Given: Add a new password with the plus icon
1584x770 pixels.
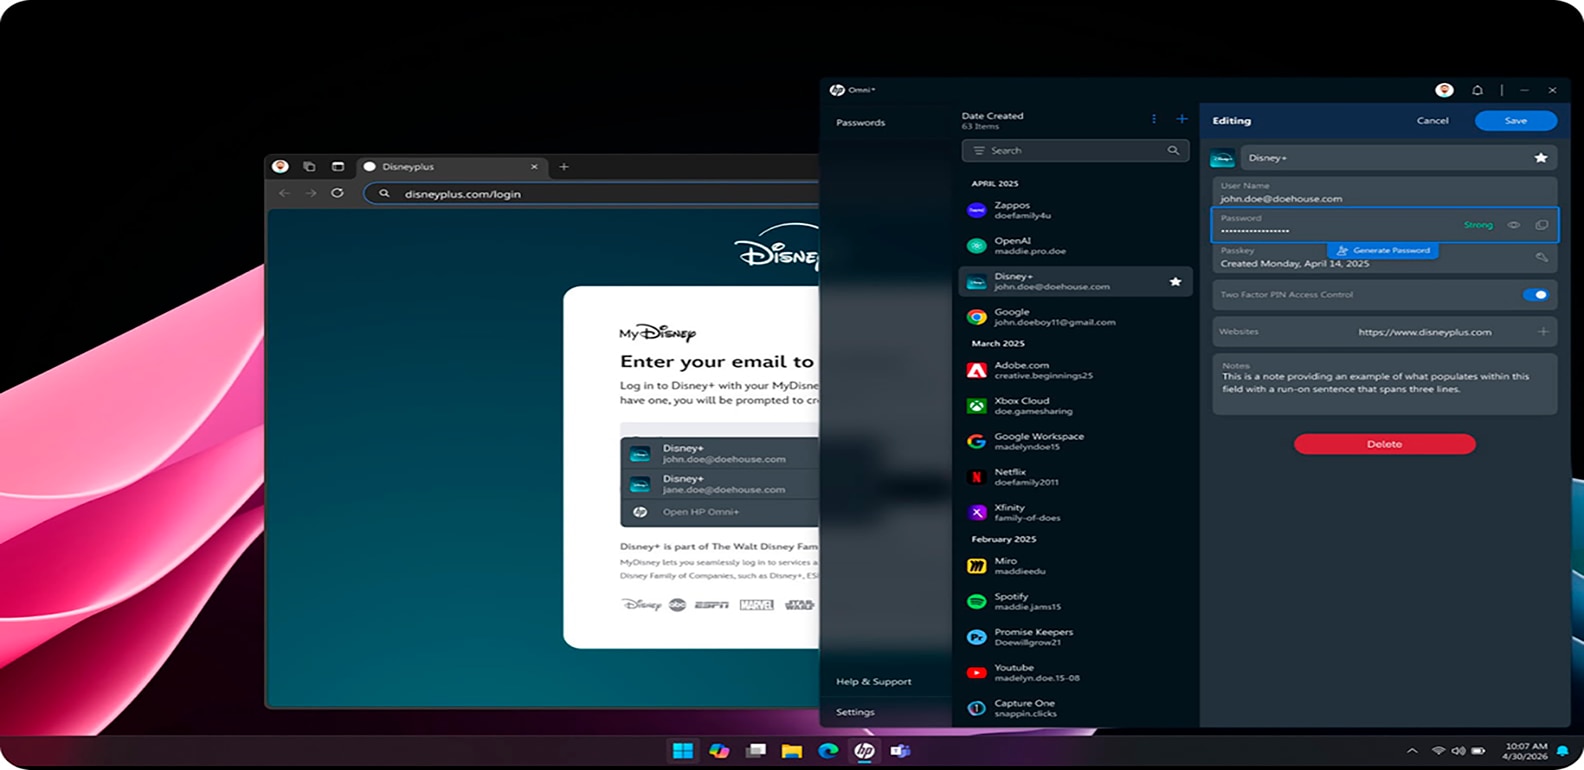Looking at the screenshot, I should point(1181,119).
